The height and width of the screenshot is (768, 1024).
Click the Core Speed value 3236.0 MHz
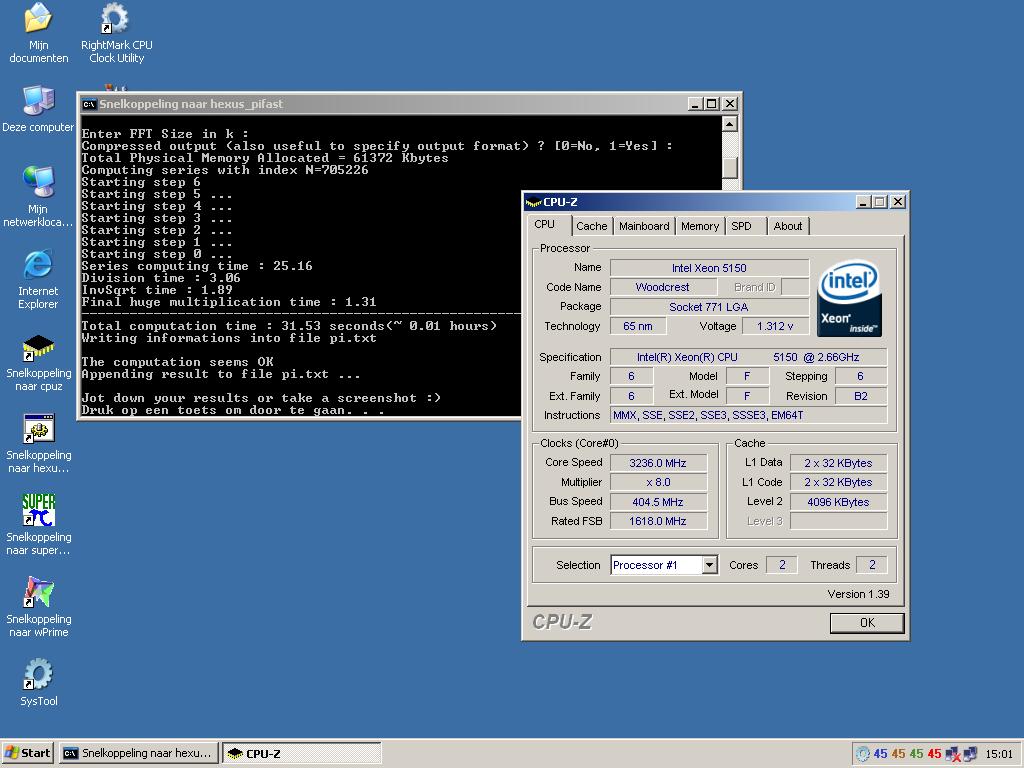(658, 463)
